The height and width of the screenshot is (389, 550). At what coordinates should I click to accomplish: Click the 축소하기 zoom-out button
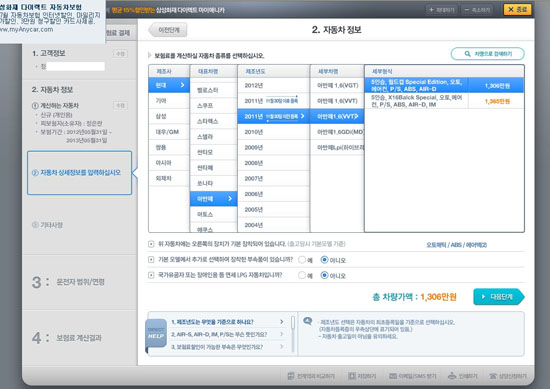coord(477,10)
